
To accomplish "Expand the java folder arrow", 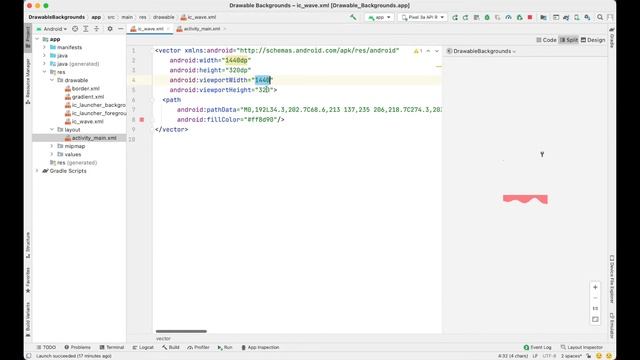I will (x=44, y=56).
